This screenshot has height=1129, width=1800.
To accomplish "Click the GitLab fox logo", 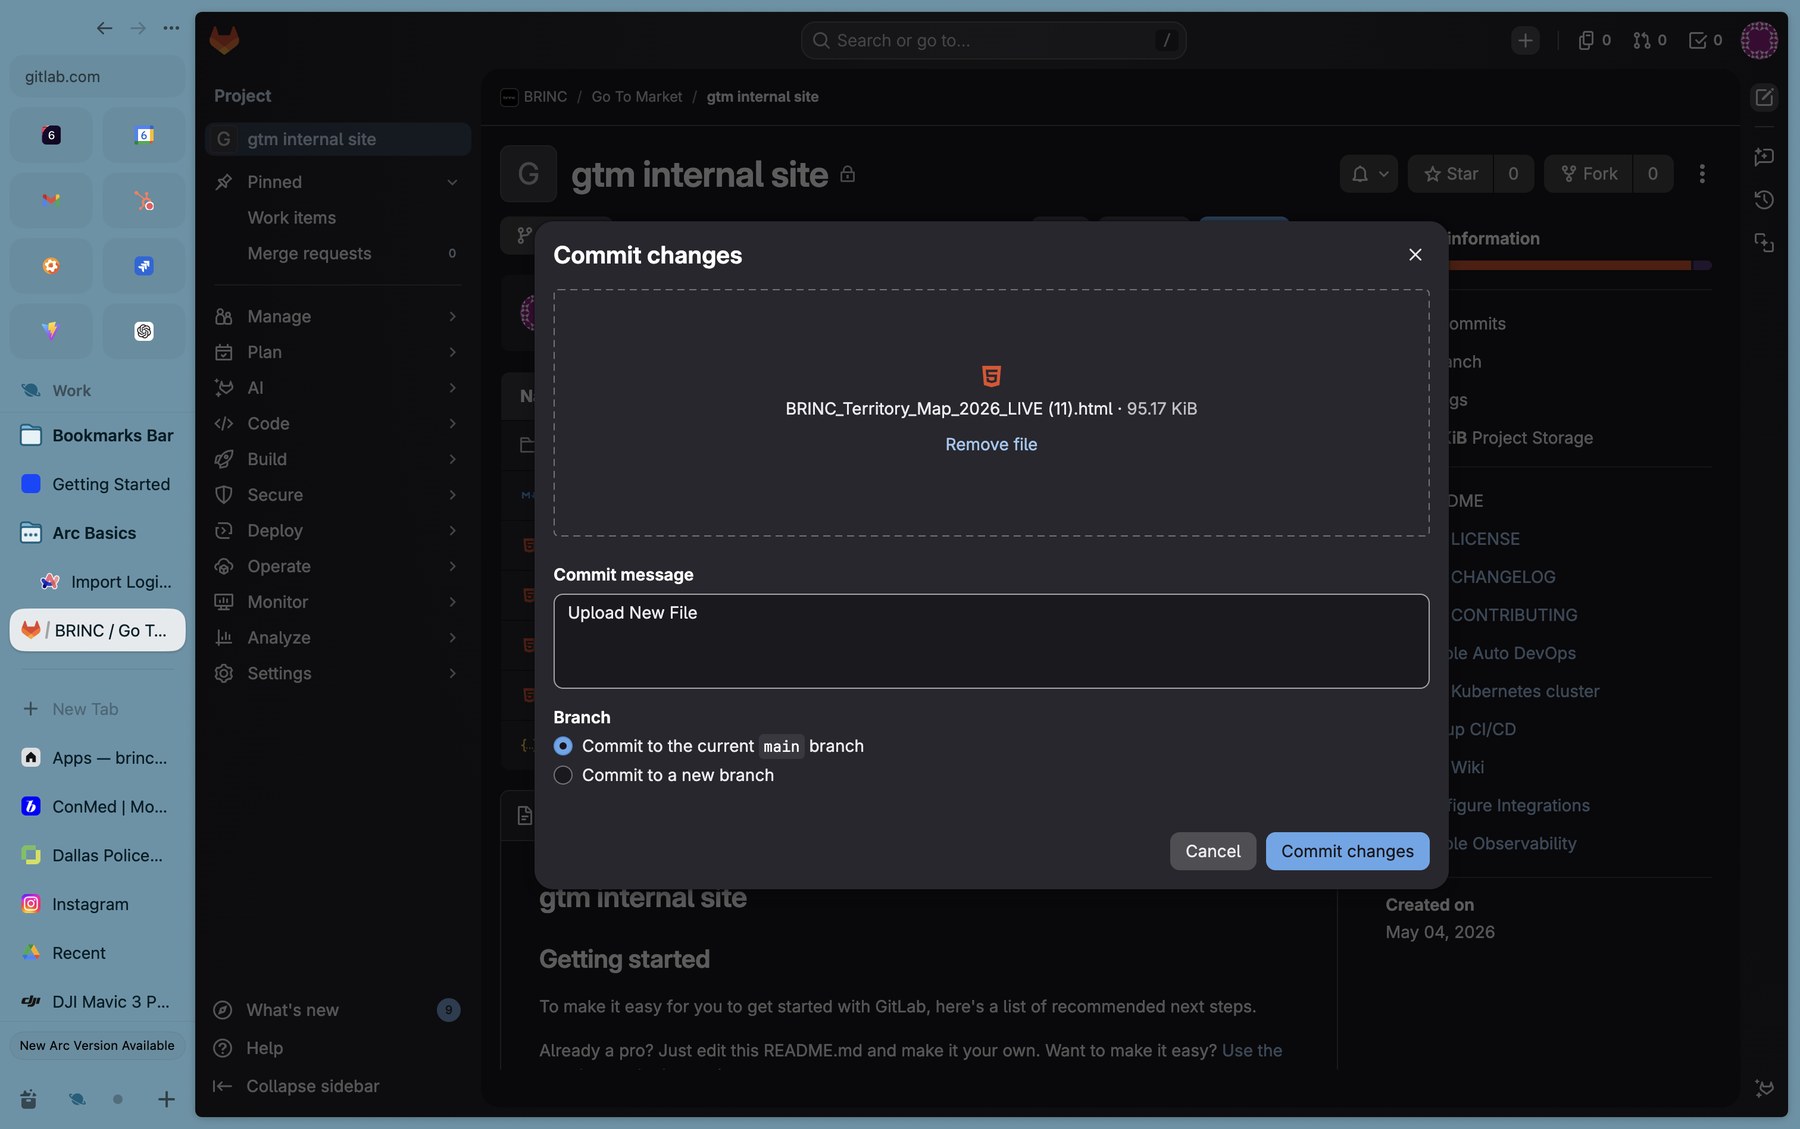I will [224, 40].
